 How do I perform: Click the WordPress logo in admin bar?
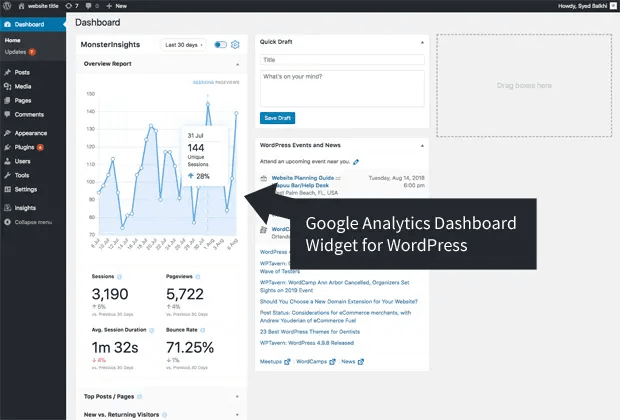8,6
